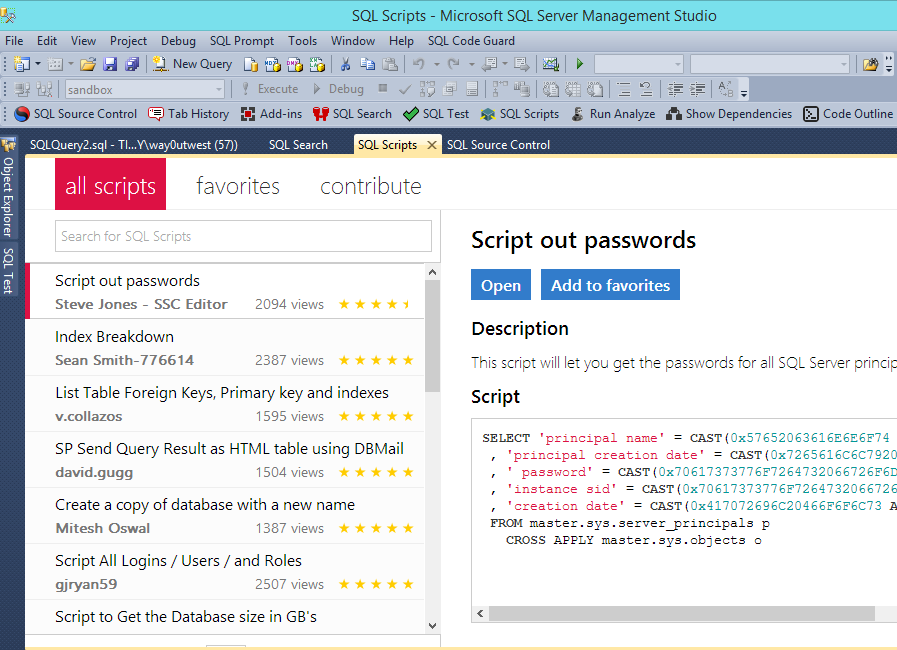Viewport: 897px width, 650px height.
Task: Click the Search for SQL Scripts field
Action: (x=243, y=236)
